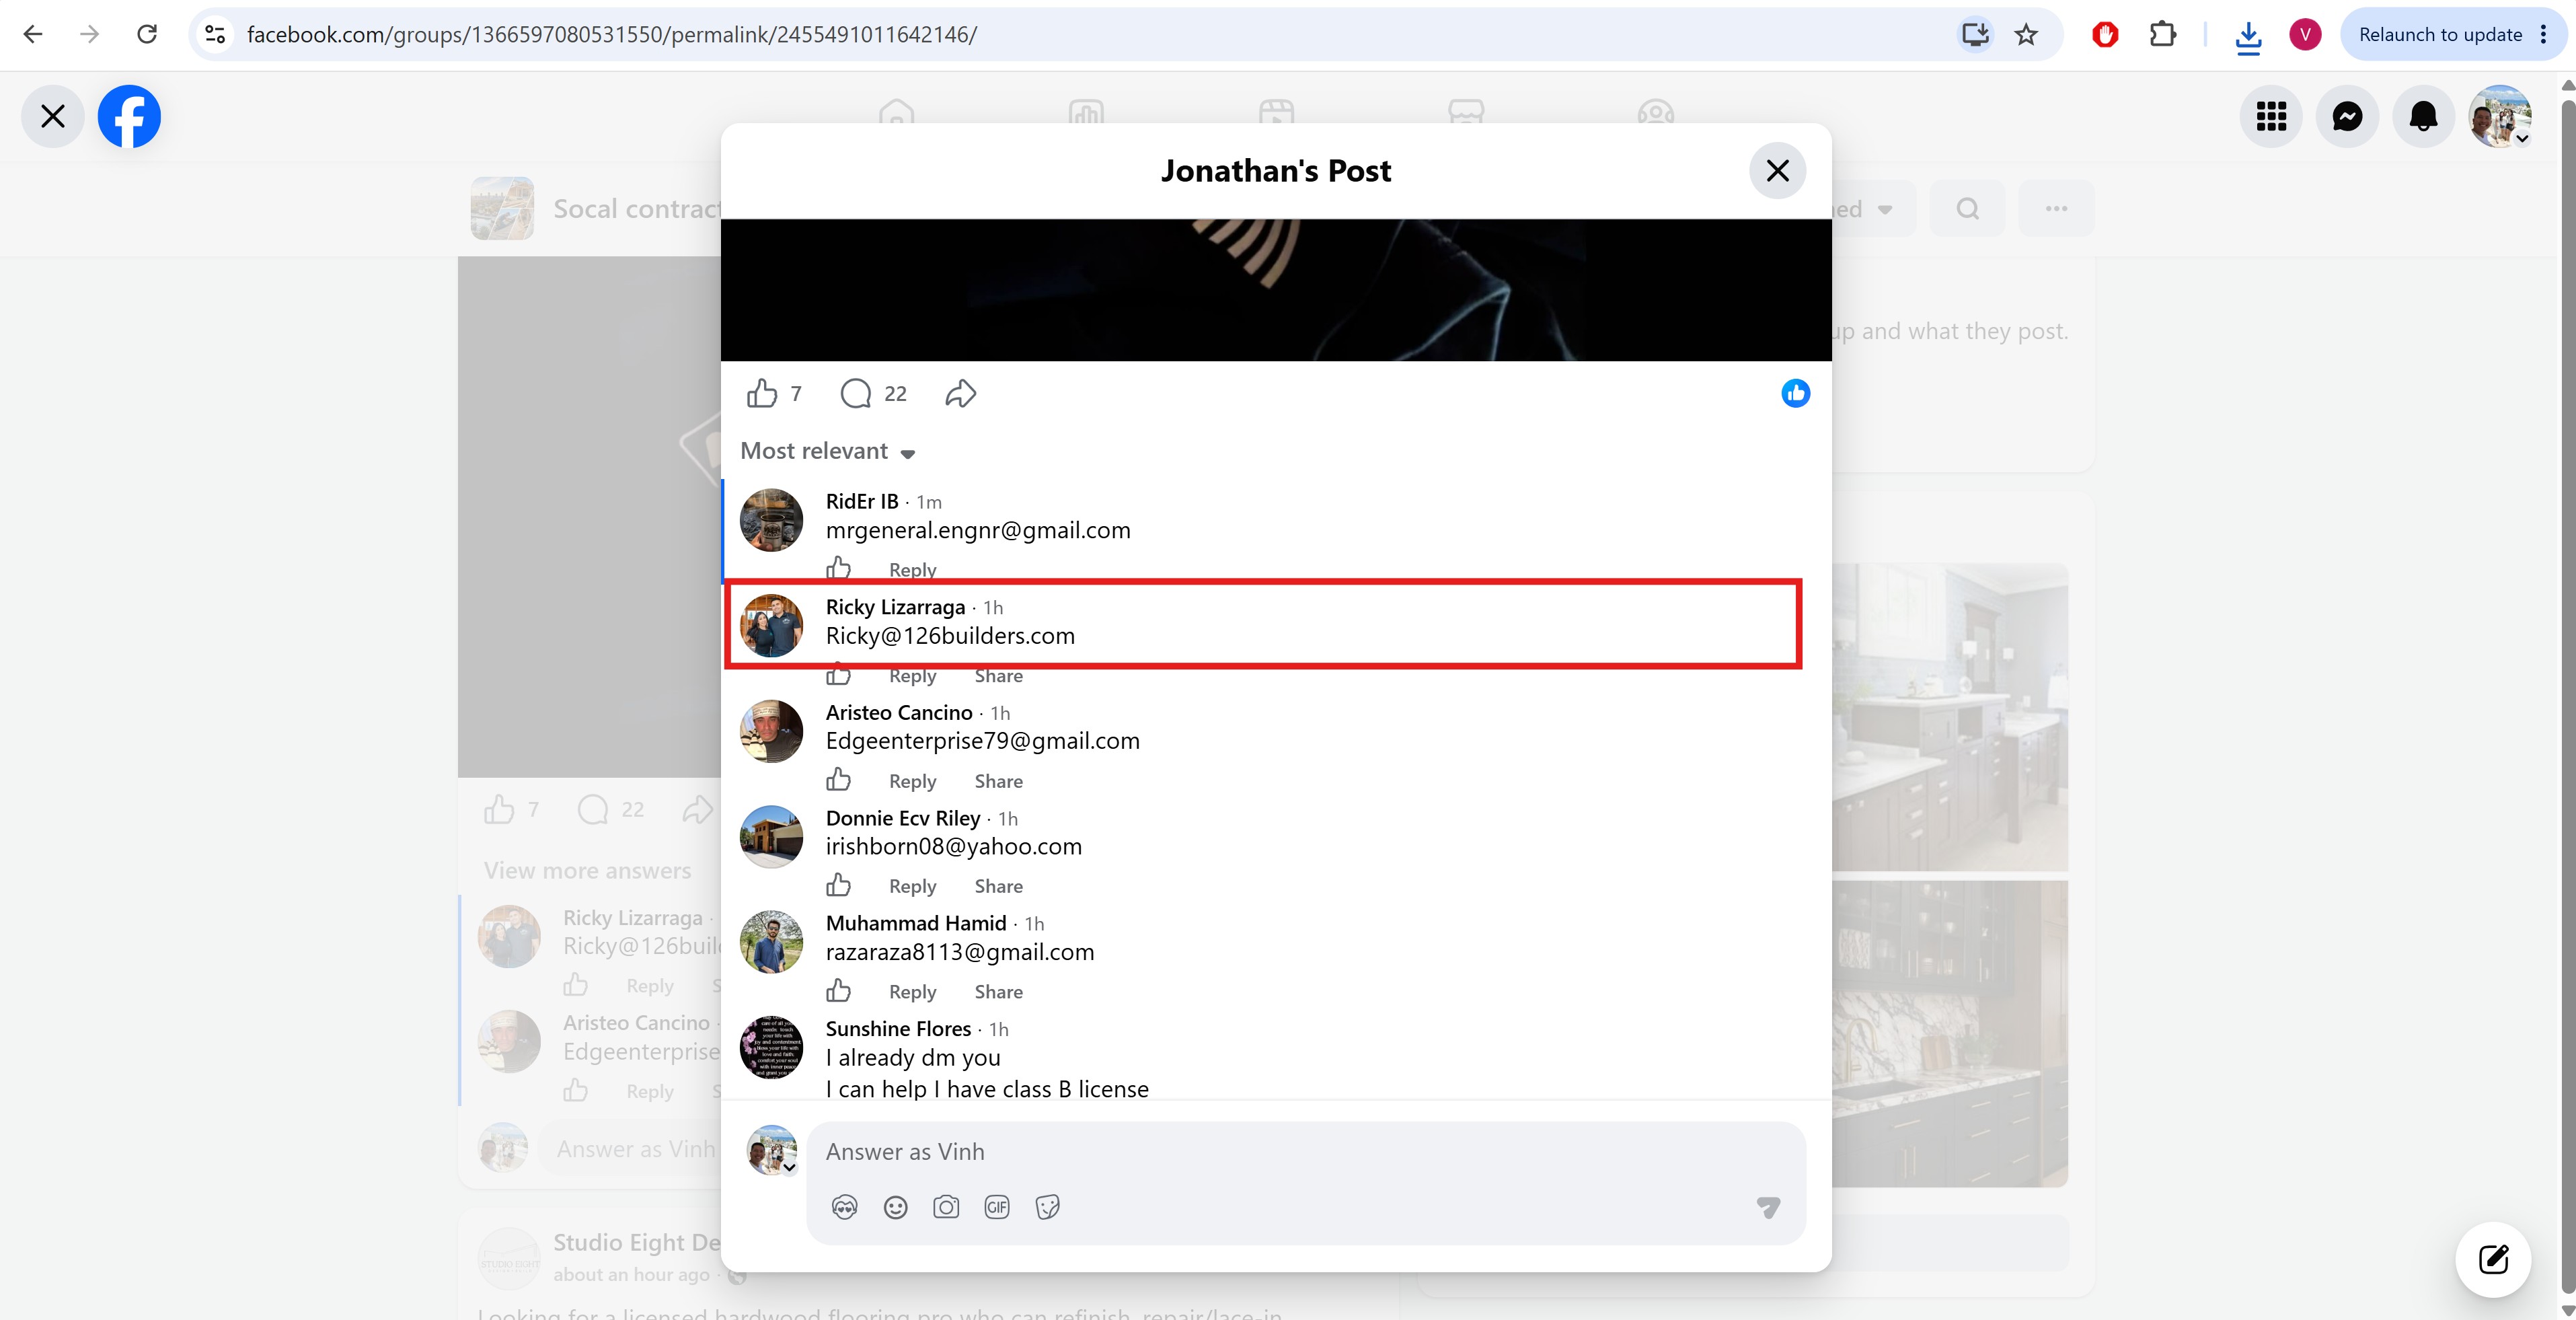This screenshot has height=1320, width=2576.
Task: Share Donnie Ecv Riley's comment
Action: click(999, 886)
